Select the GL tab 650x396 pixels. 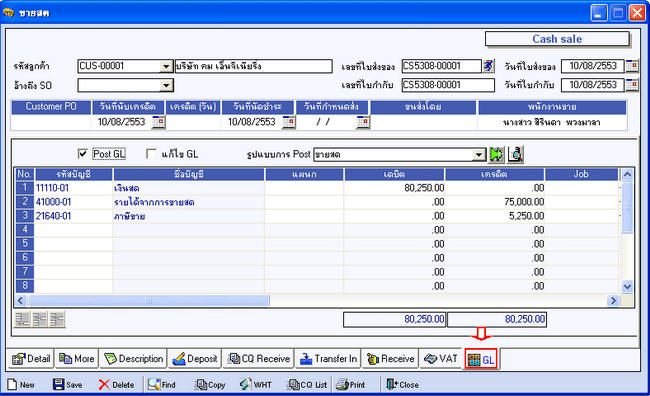click(x=481, y=359)
